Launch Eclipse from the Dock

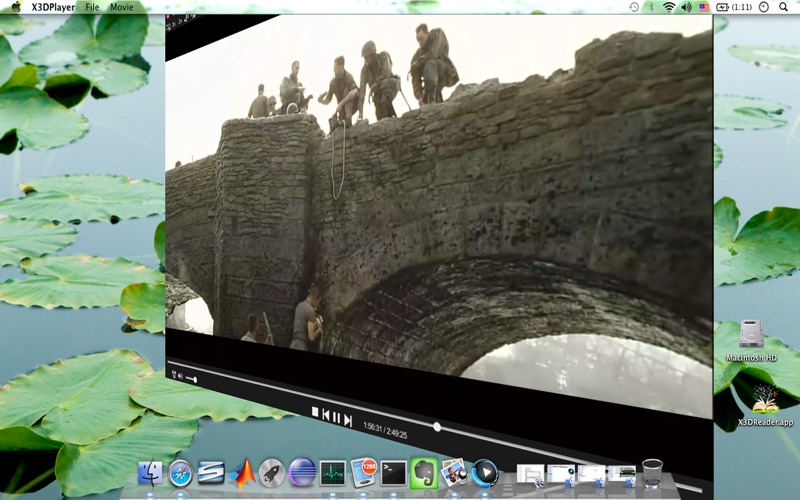click(302, 472)
